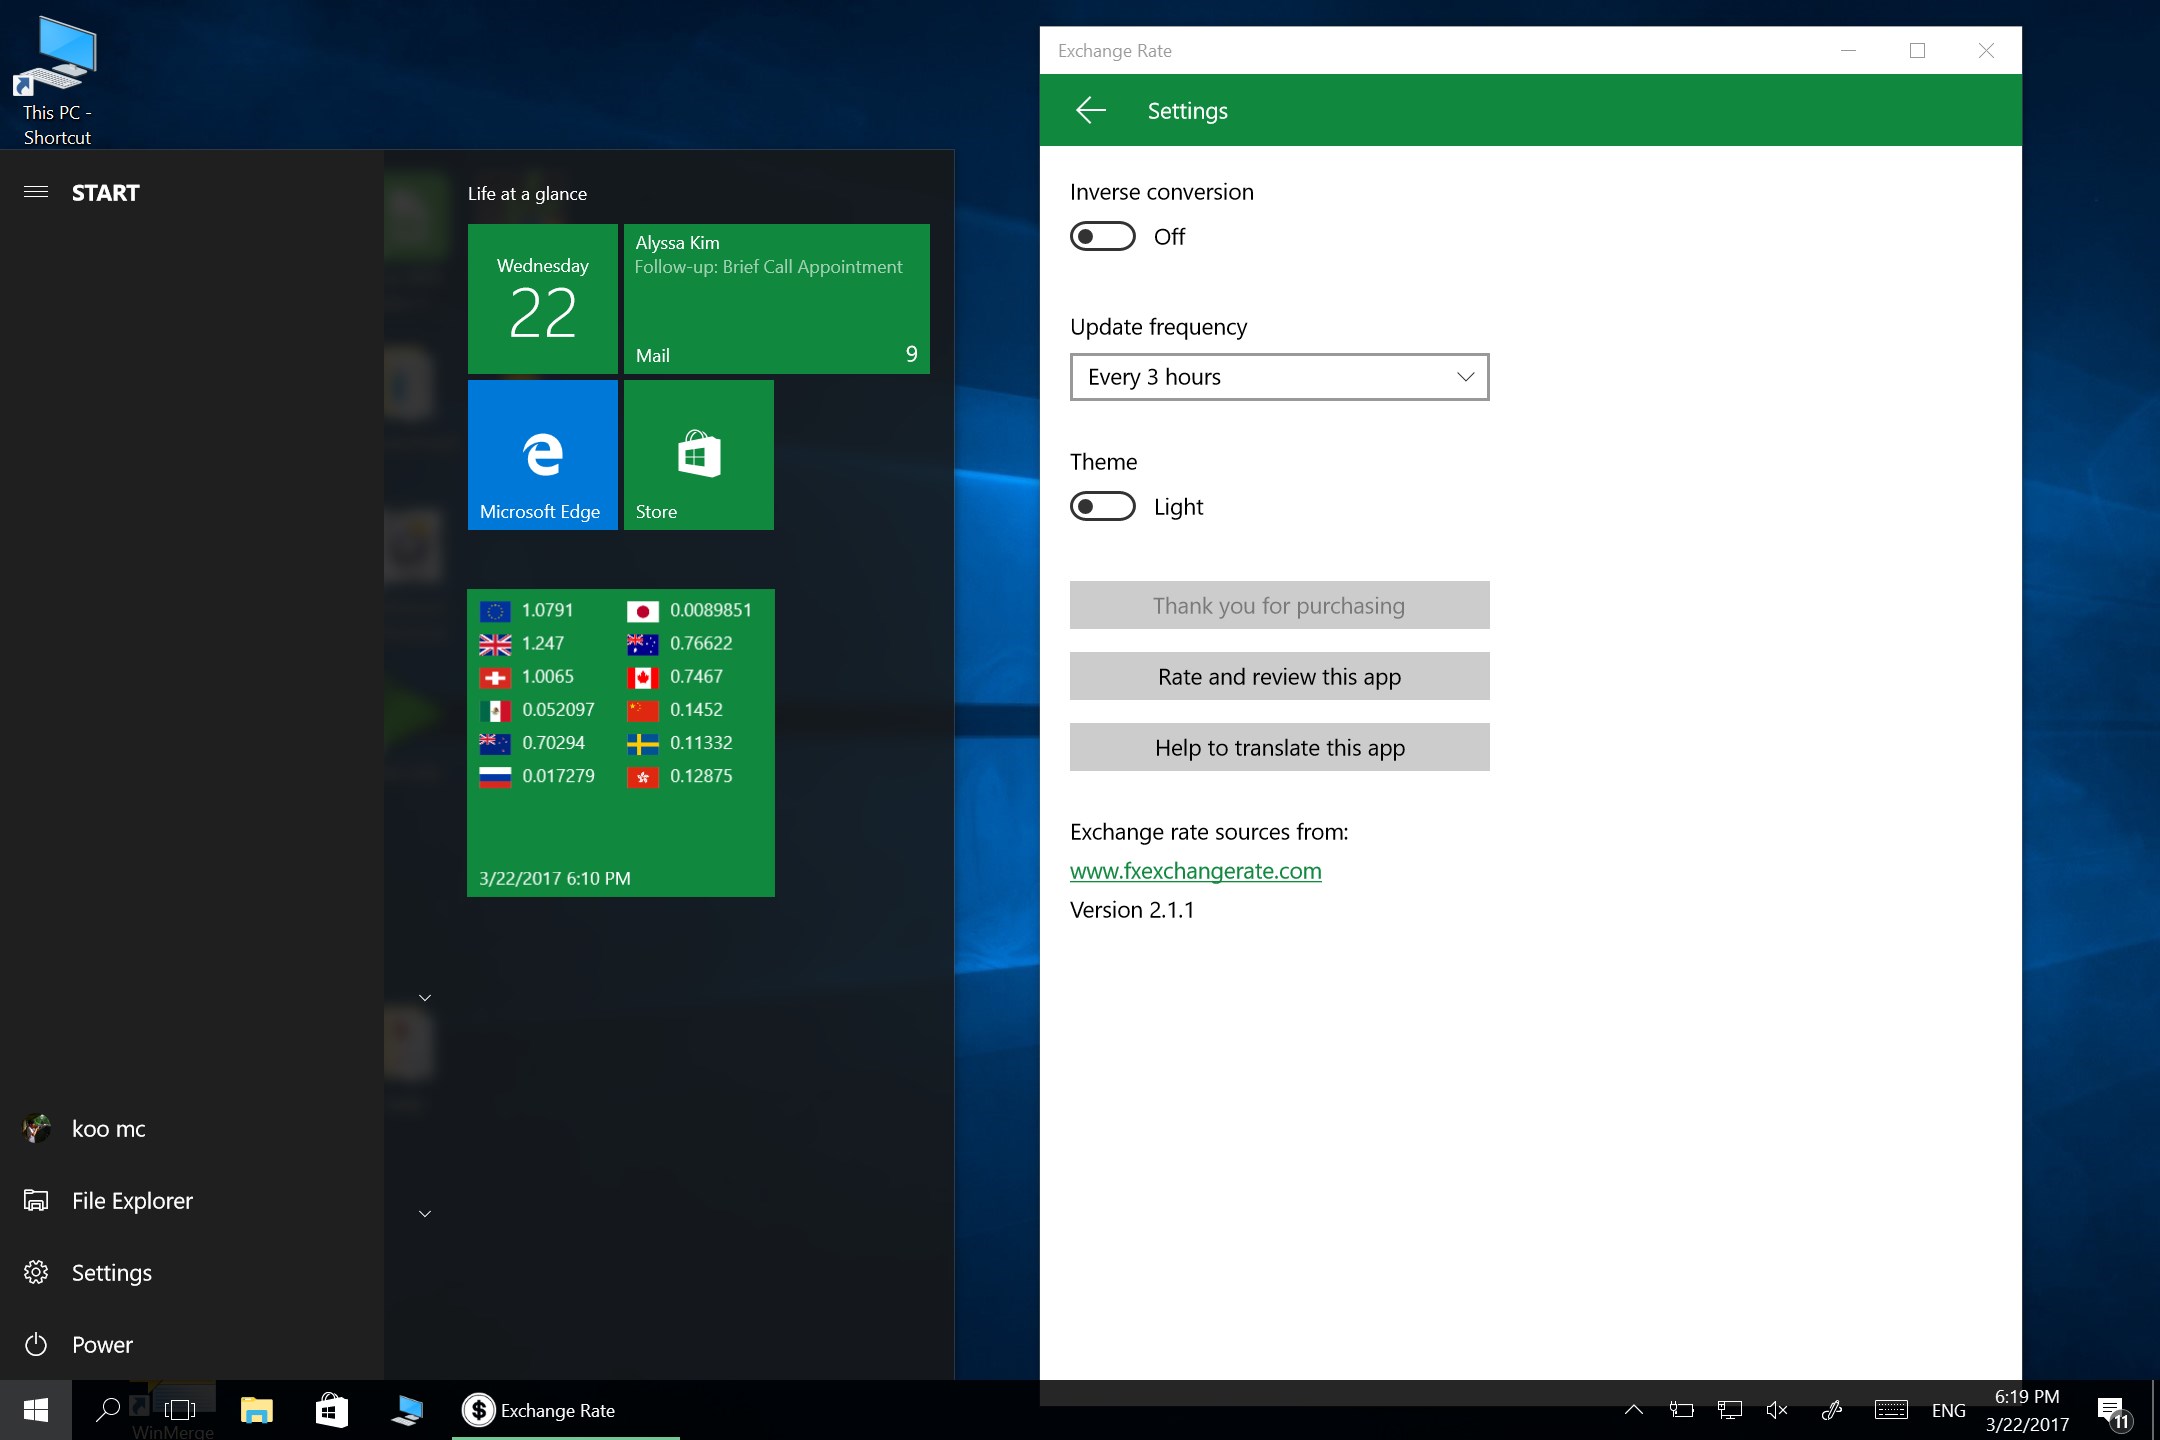This screenshot has width=2160, height=1440.
Task: Click Rate and review this app
Action: tap(1279, 677)
